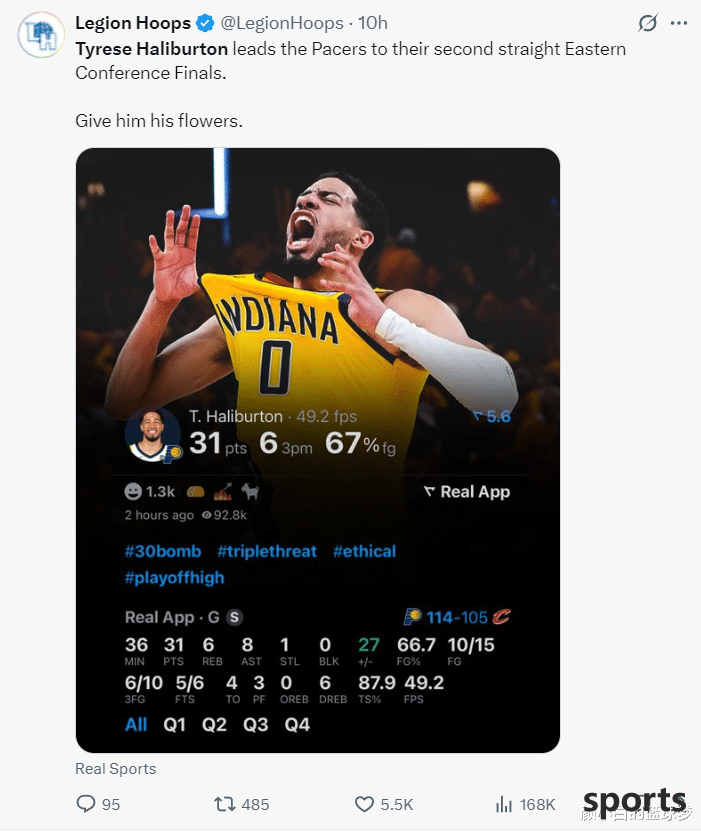The image size is (701, 832).
Task: Click the #triplethreat hashtag
Action: 267,551
